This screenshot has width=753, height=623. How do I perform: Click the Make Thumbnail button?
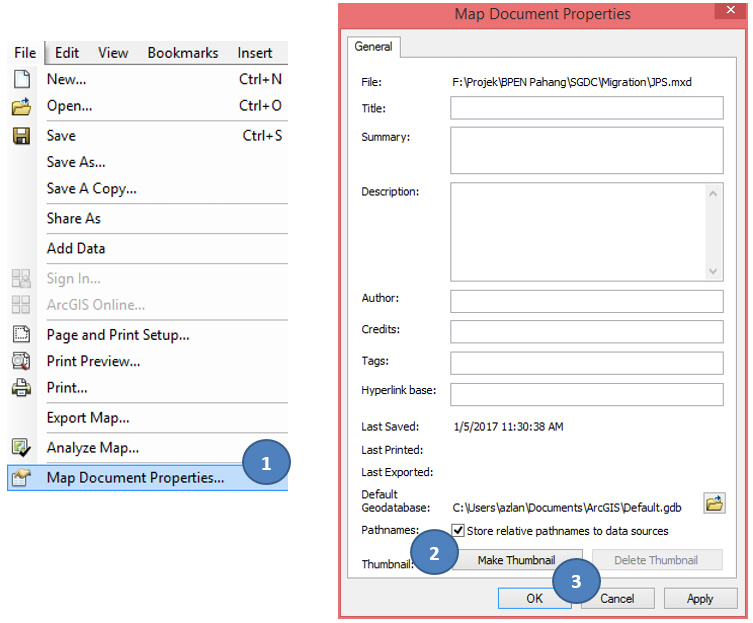(x=517, y=560)
